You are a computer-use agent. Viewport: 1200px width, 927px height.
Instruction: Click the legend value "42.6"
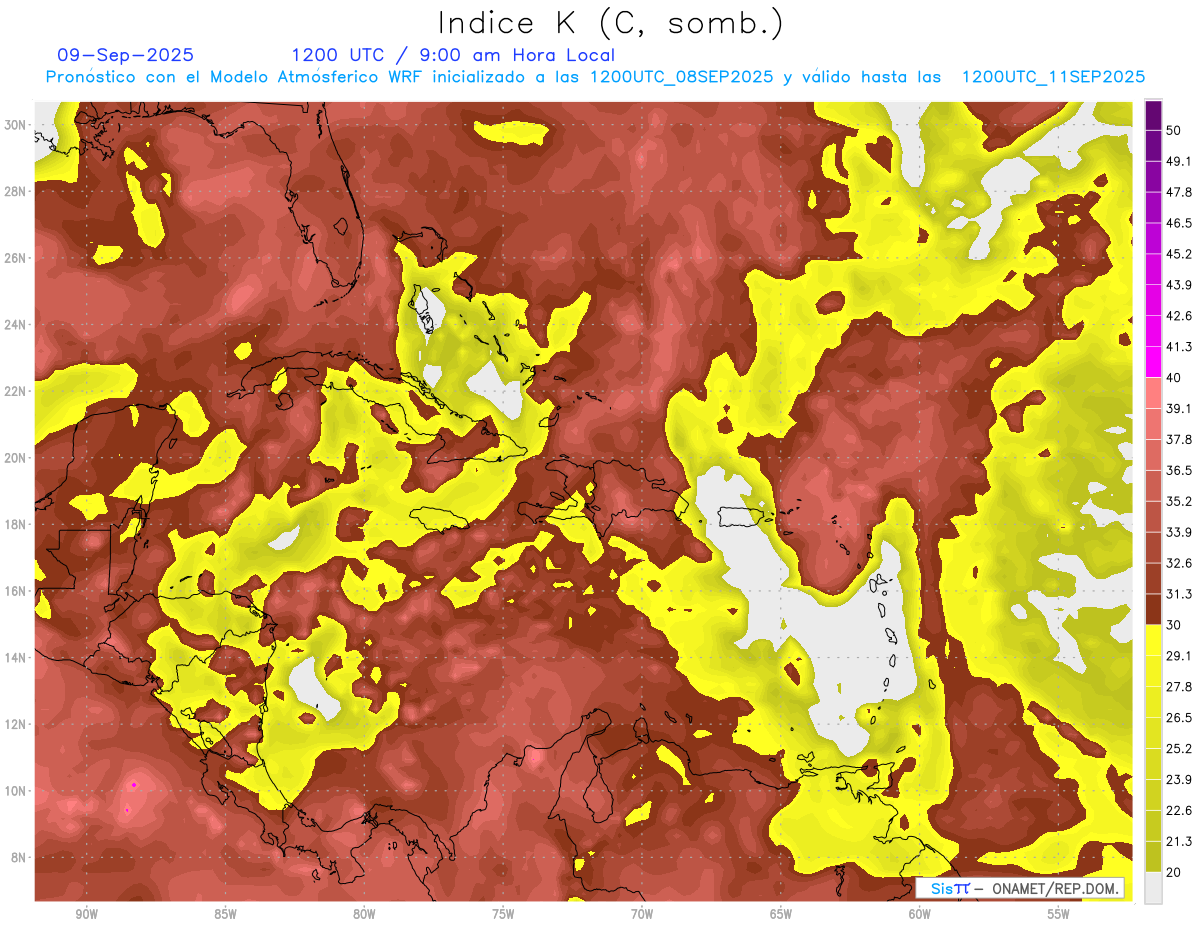1179,316
